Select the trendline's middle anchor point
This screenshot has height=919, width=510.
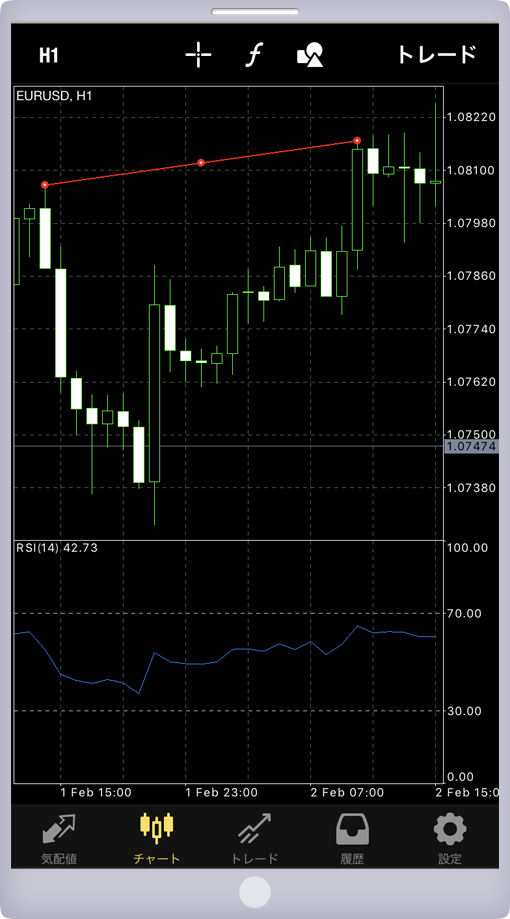pos(200,162)
